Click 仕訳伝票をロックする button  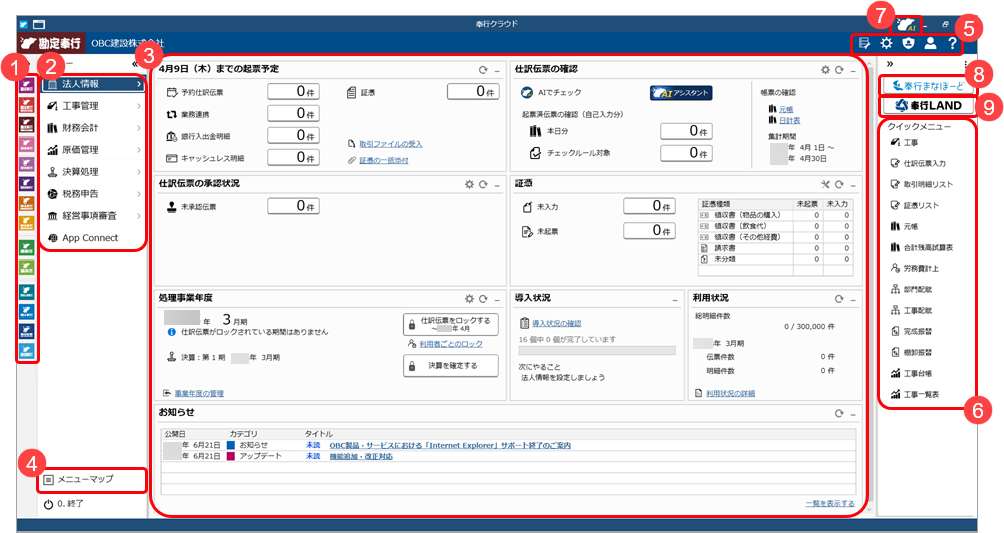(451, 324)
